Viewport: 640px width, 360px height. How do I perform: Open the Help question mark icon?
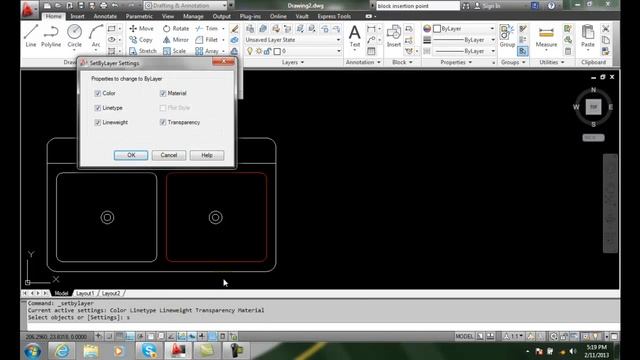pos(551,6)
